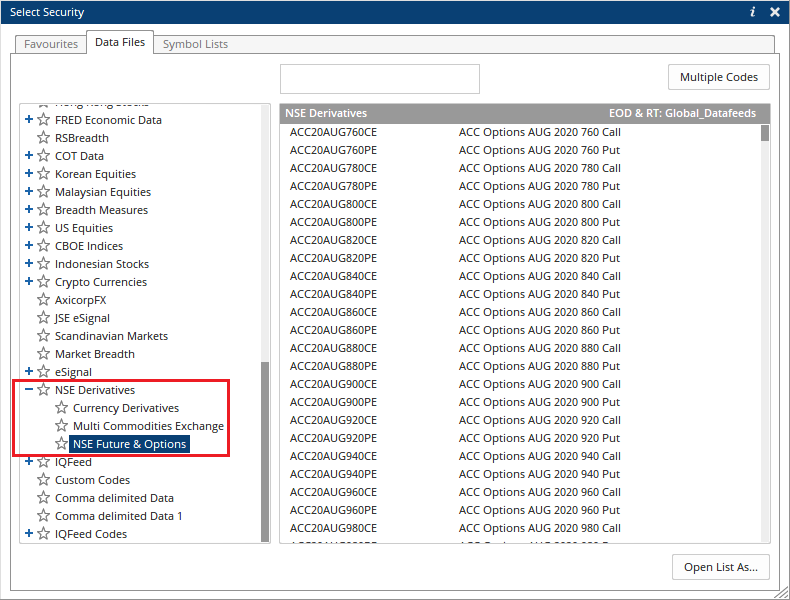This screenshot has height=600, width=790.
Task: Toggle favourite star for Custom Codes
Action: pyautogui.click(x=44, y=480)
